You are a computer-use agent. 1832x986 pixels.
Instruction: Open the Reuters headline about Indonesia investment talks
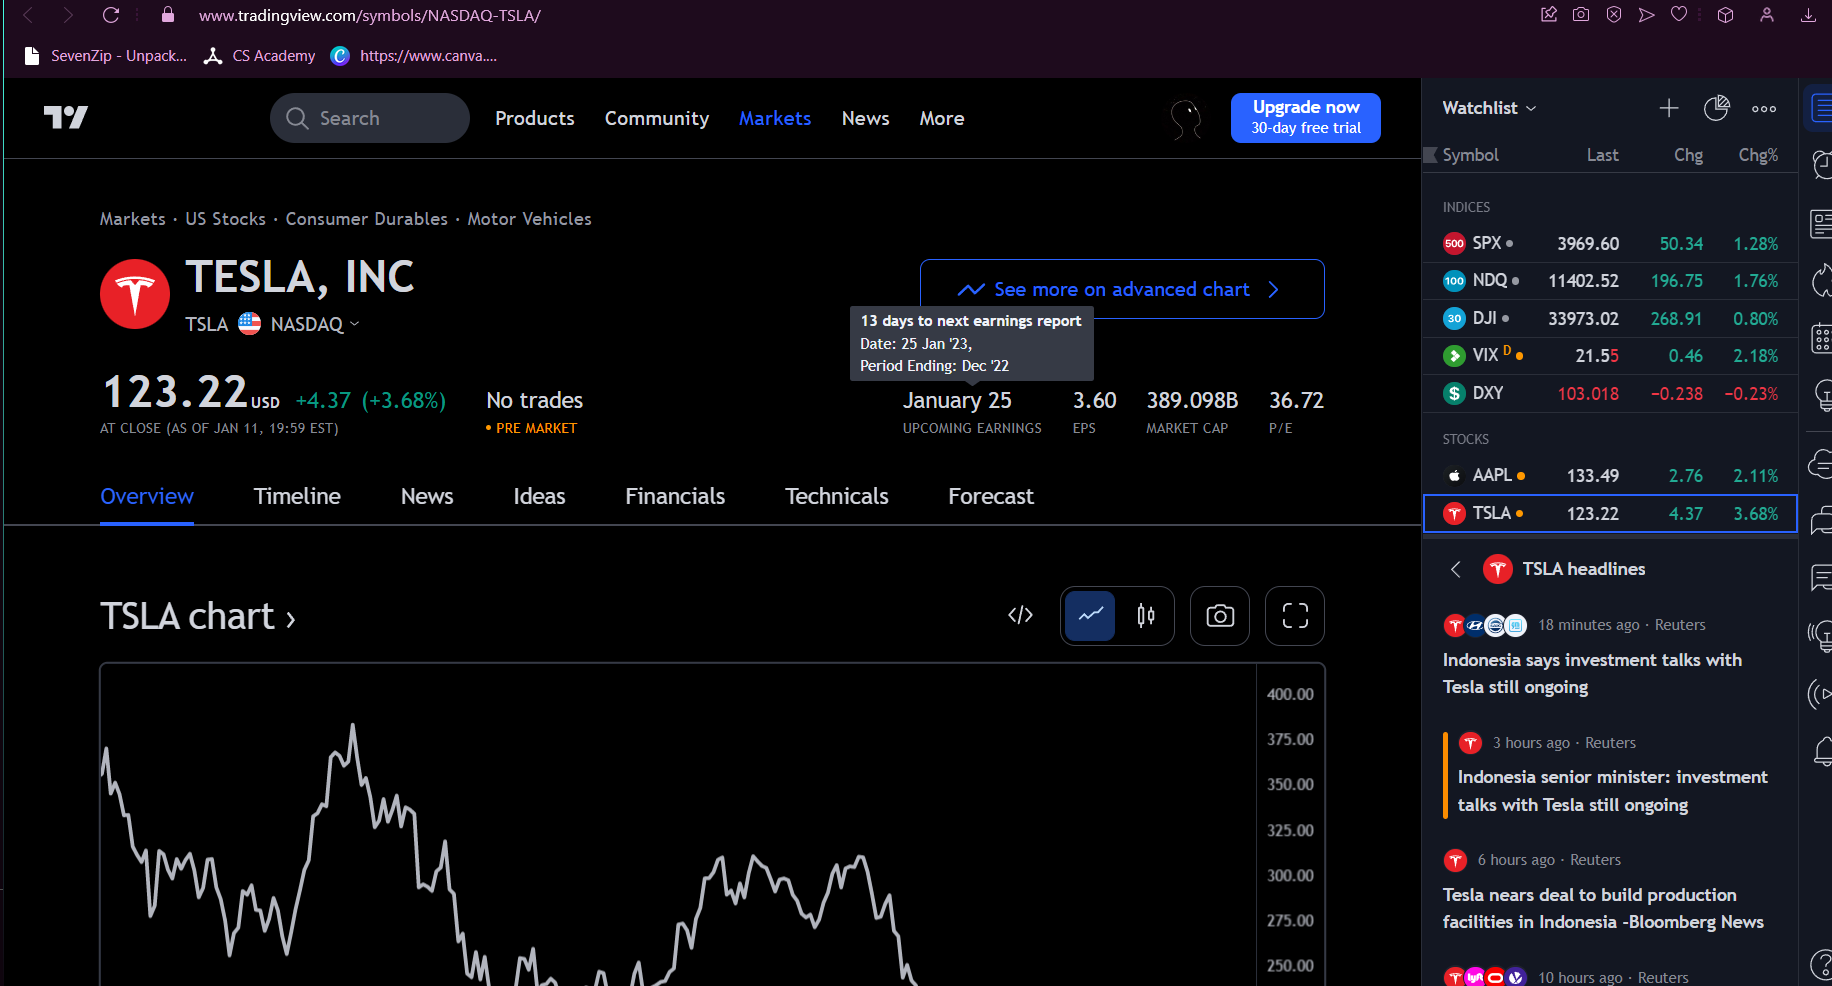point(1592,673)
